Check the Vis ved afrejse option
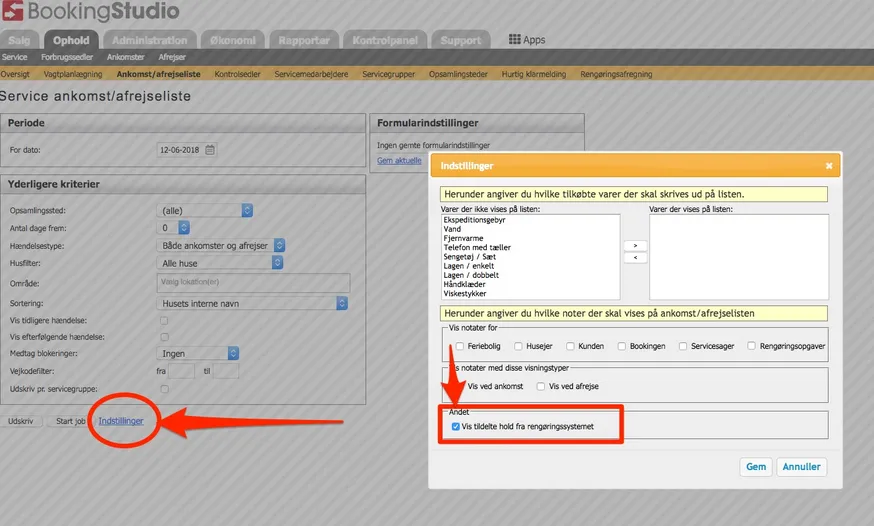This screenshot has width=874, height=526. [x=541, y=386]
